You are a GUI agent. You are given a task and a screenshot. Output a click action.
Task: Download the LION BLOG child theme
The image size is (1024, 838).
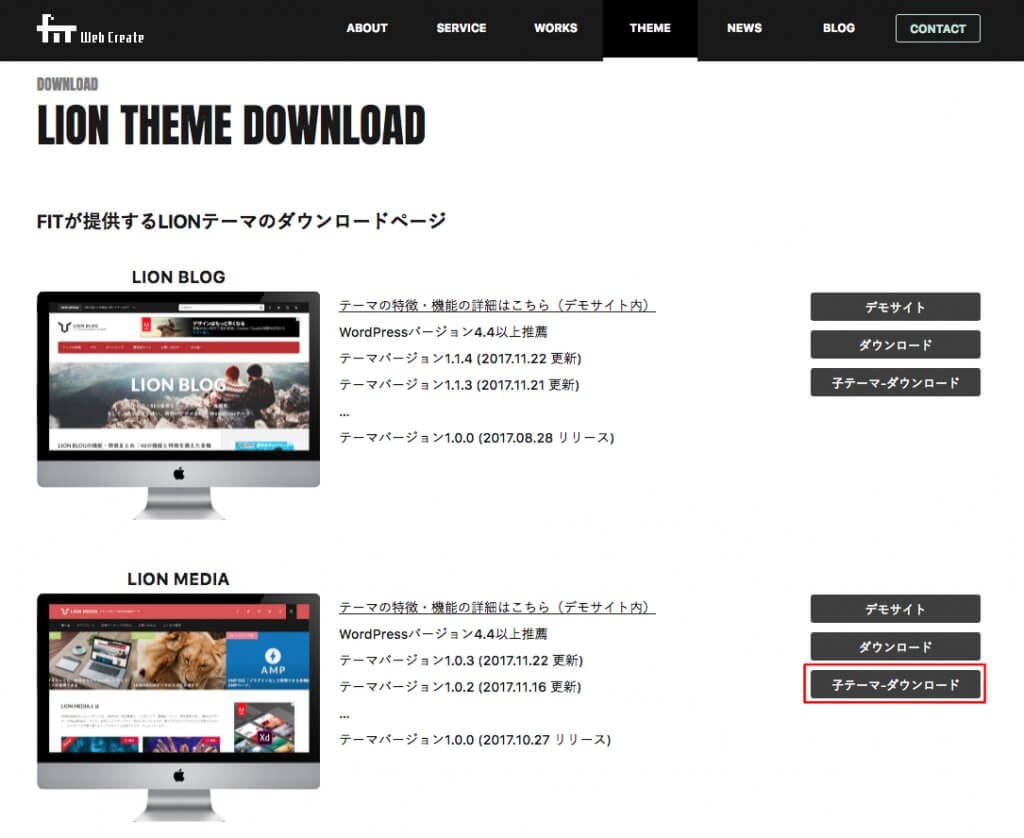(x=895, y=383)
